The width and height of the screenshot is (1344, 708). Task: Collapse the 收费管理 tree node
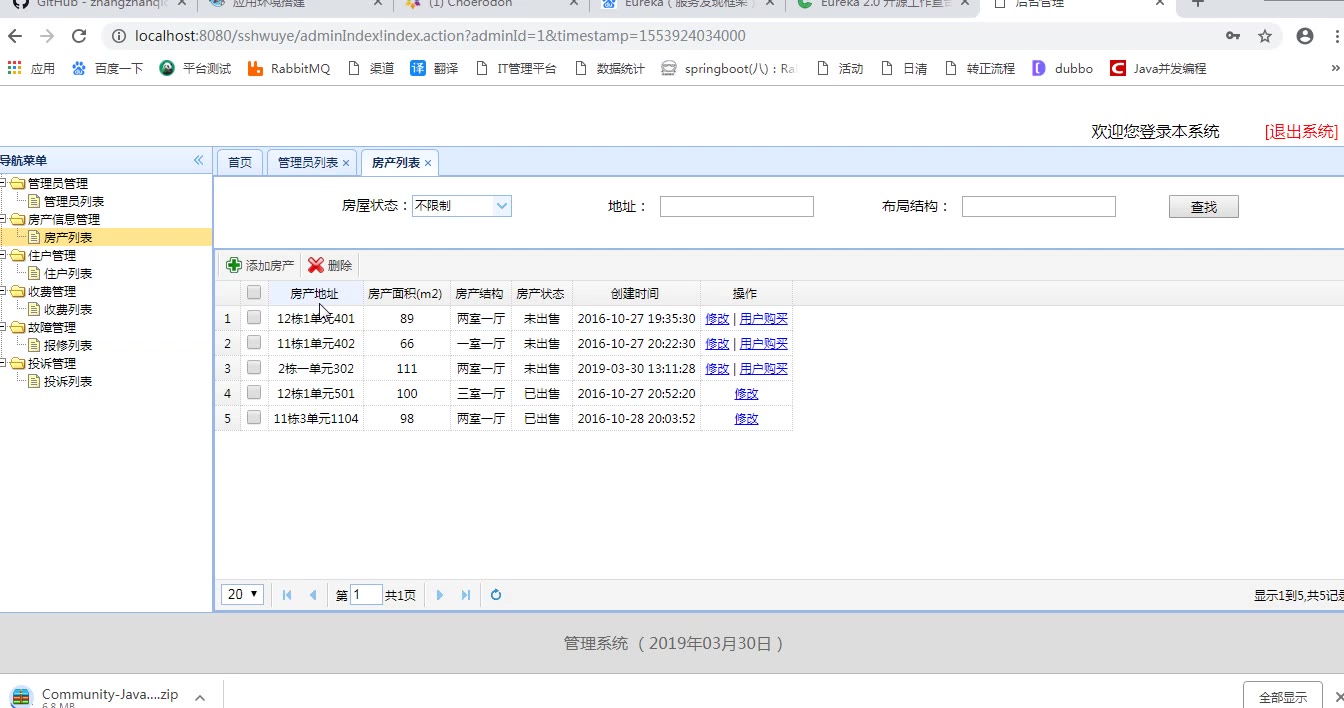pyautogui.click(x=4, y=291)
